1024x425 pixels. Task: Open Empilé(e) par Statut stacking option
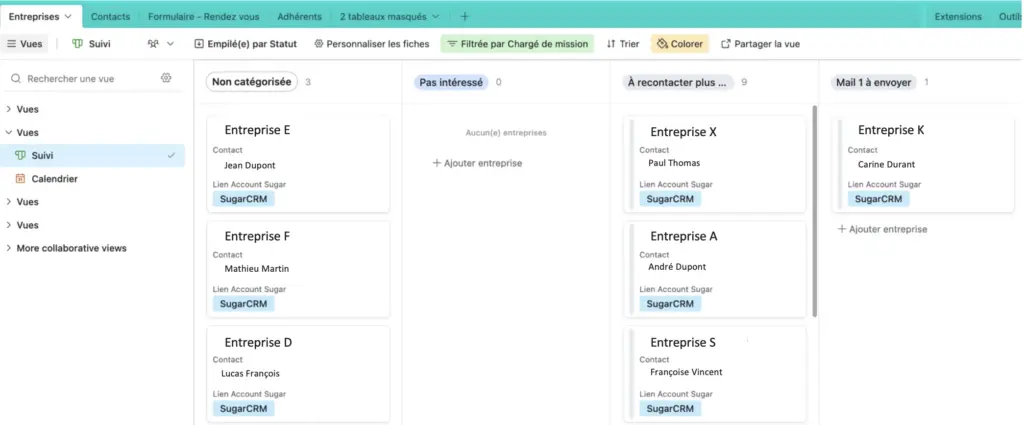[246, 44]
